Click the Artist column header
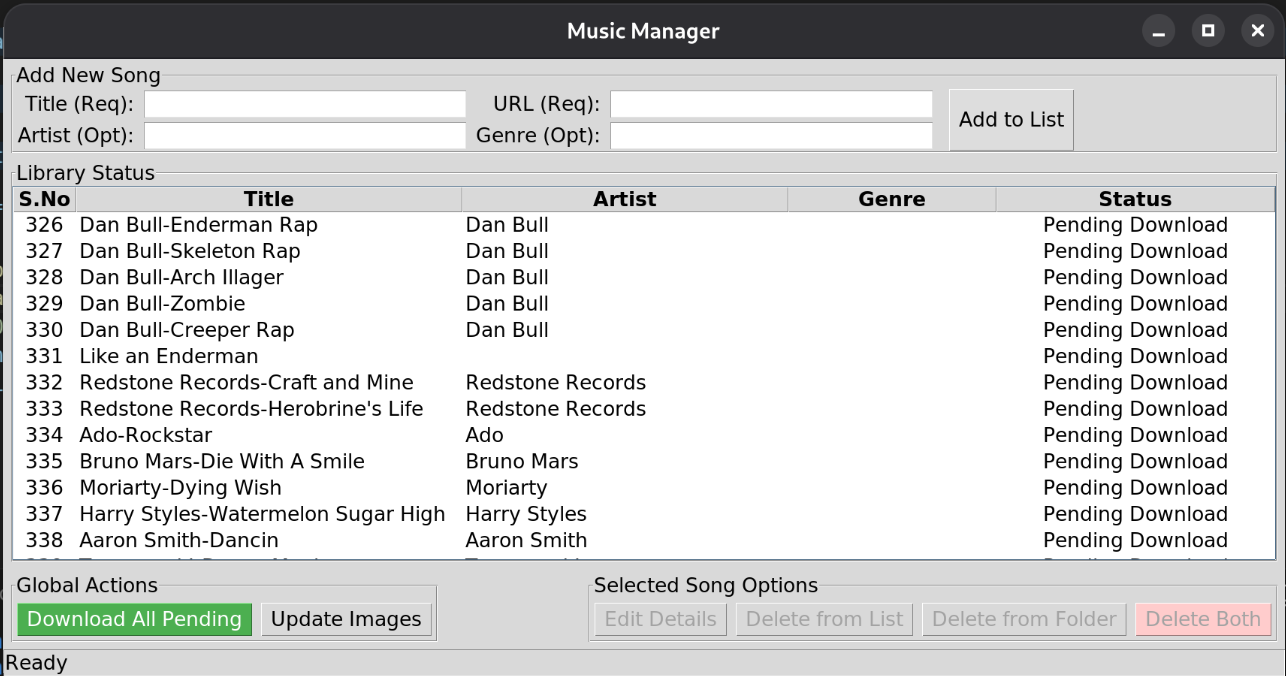1286x676 pixels. [x=624, y=199]
